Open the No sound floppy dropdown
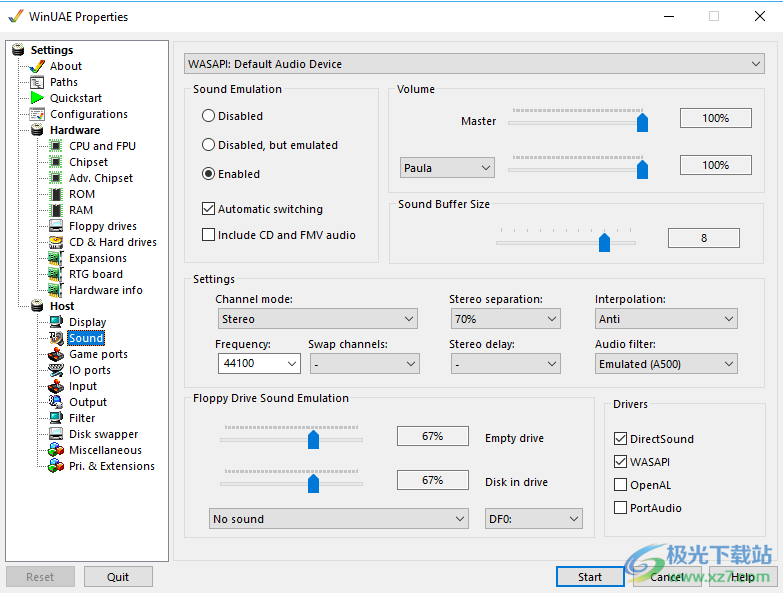Screen dimensions: 783x593 (339, 519)
